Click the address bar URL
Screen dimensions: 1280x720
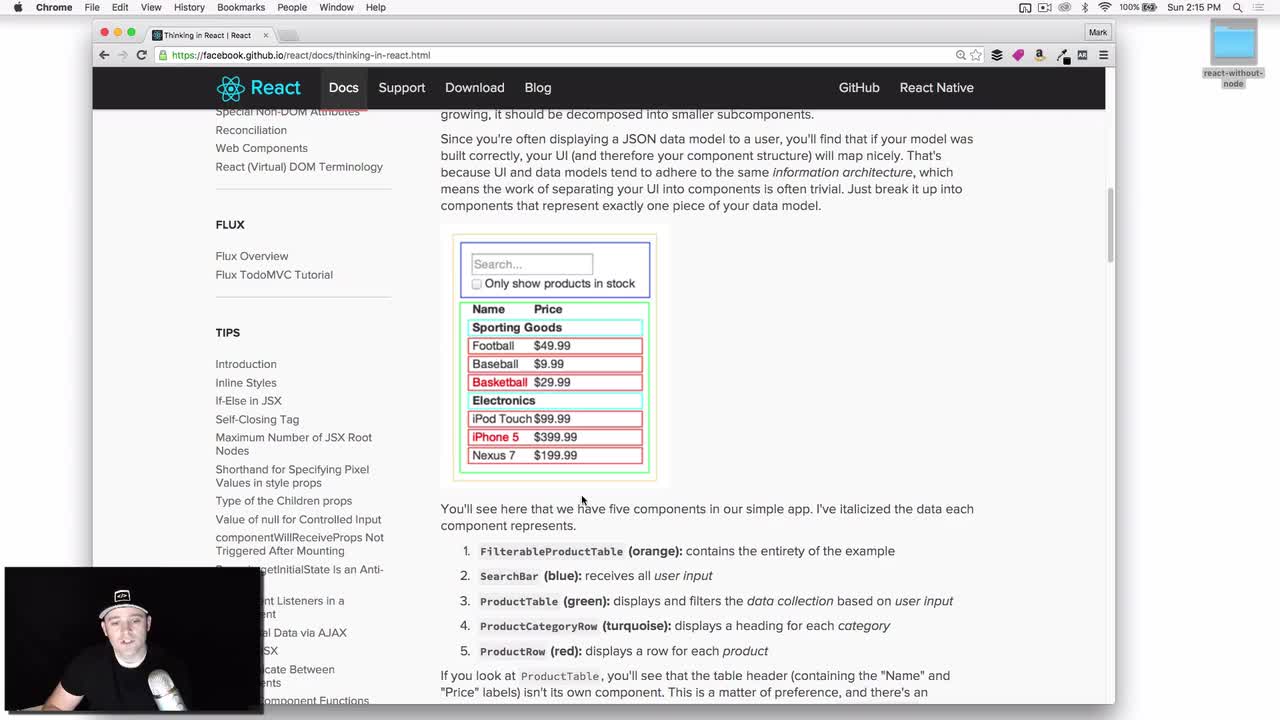[x=301, y=55]
